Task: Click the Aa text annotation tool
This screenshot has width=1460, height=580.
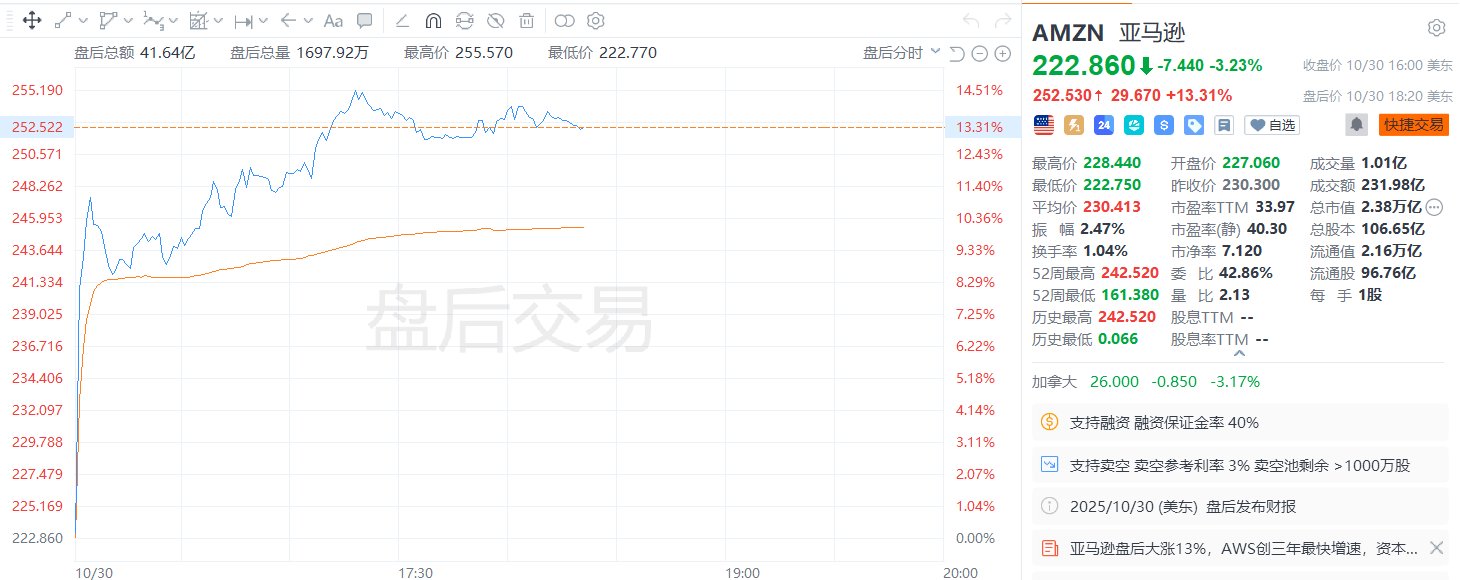Action: tap(334, 20)
